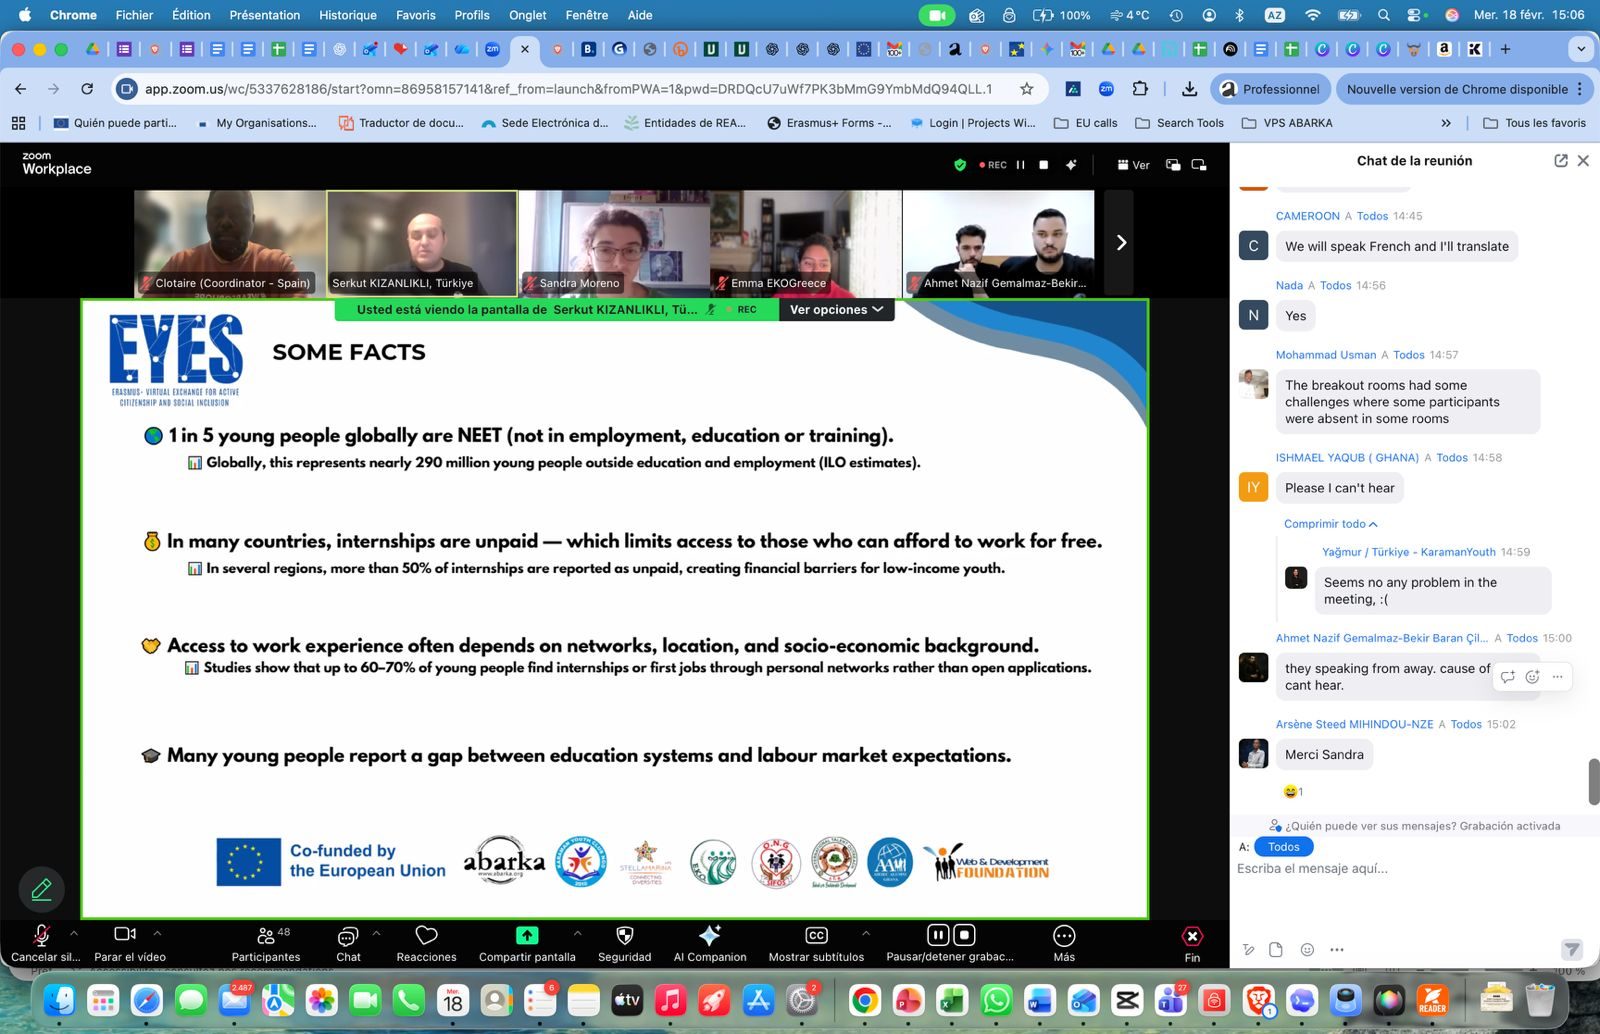Click the chat panel scrollbar thumb
This screenshot has height=1034, width=1600.
point(1594,781)
